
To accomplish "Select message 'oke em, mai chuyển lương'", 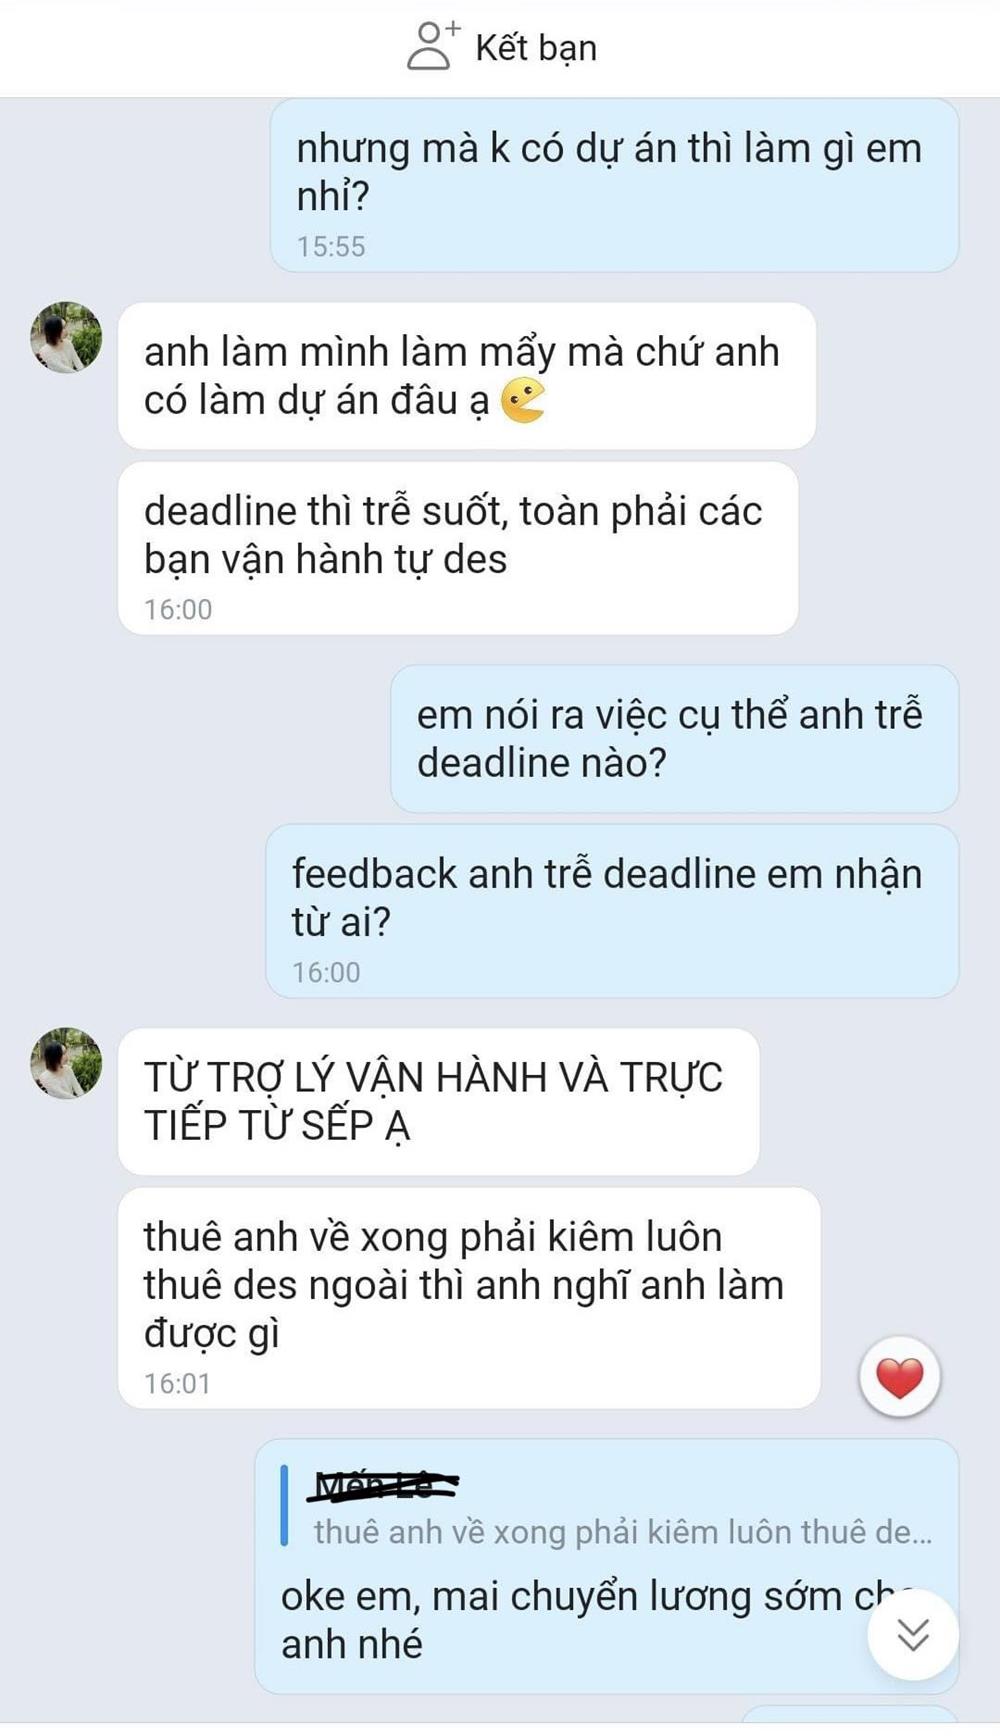I will point(606,1566).
